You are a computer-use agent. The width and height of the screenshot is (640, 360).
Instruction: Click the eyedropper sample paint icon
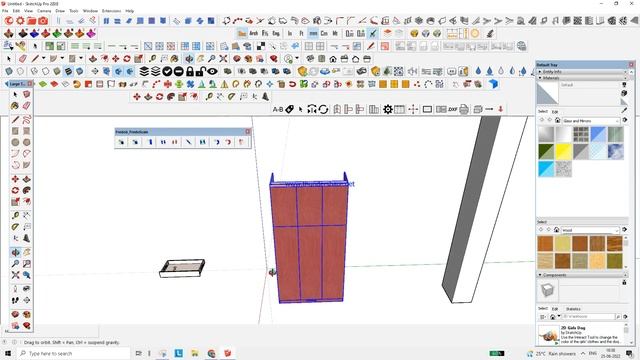pyautogui.click(x=624, y=111)
